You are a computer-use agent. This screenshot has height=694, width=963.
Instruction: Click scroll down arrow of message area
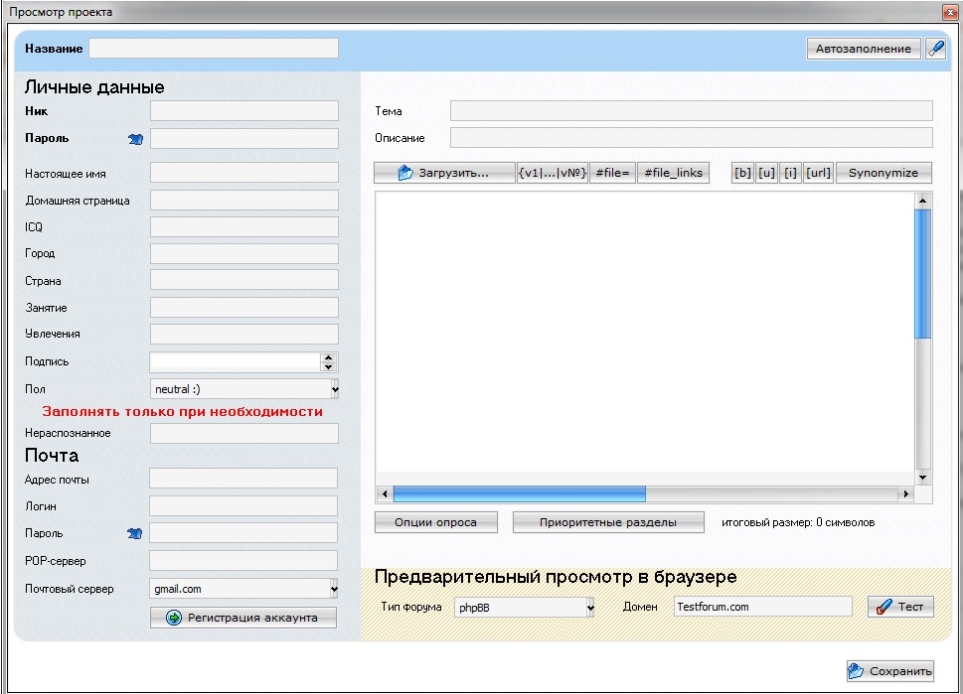pyautogui.click(x=922, y=477)
